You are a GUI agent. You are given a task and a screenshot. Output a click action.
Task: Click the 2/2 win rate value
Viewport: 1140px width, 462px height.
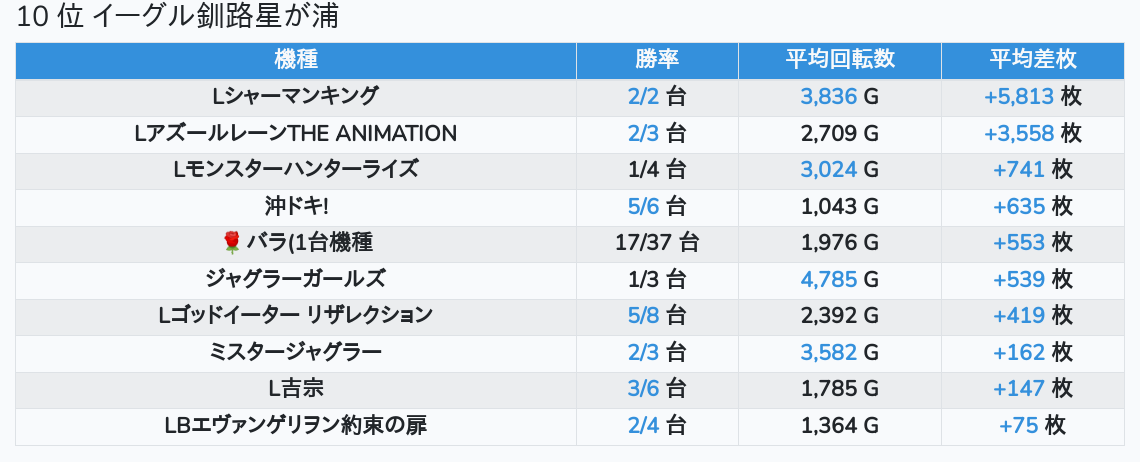pyautogui.click(x=644, y=97)
